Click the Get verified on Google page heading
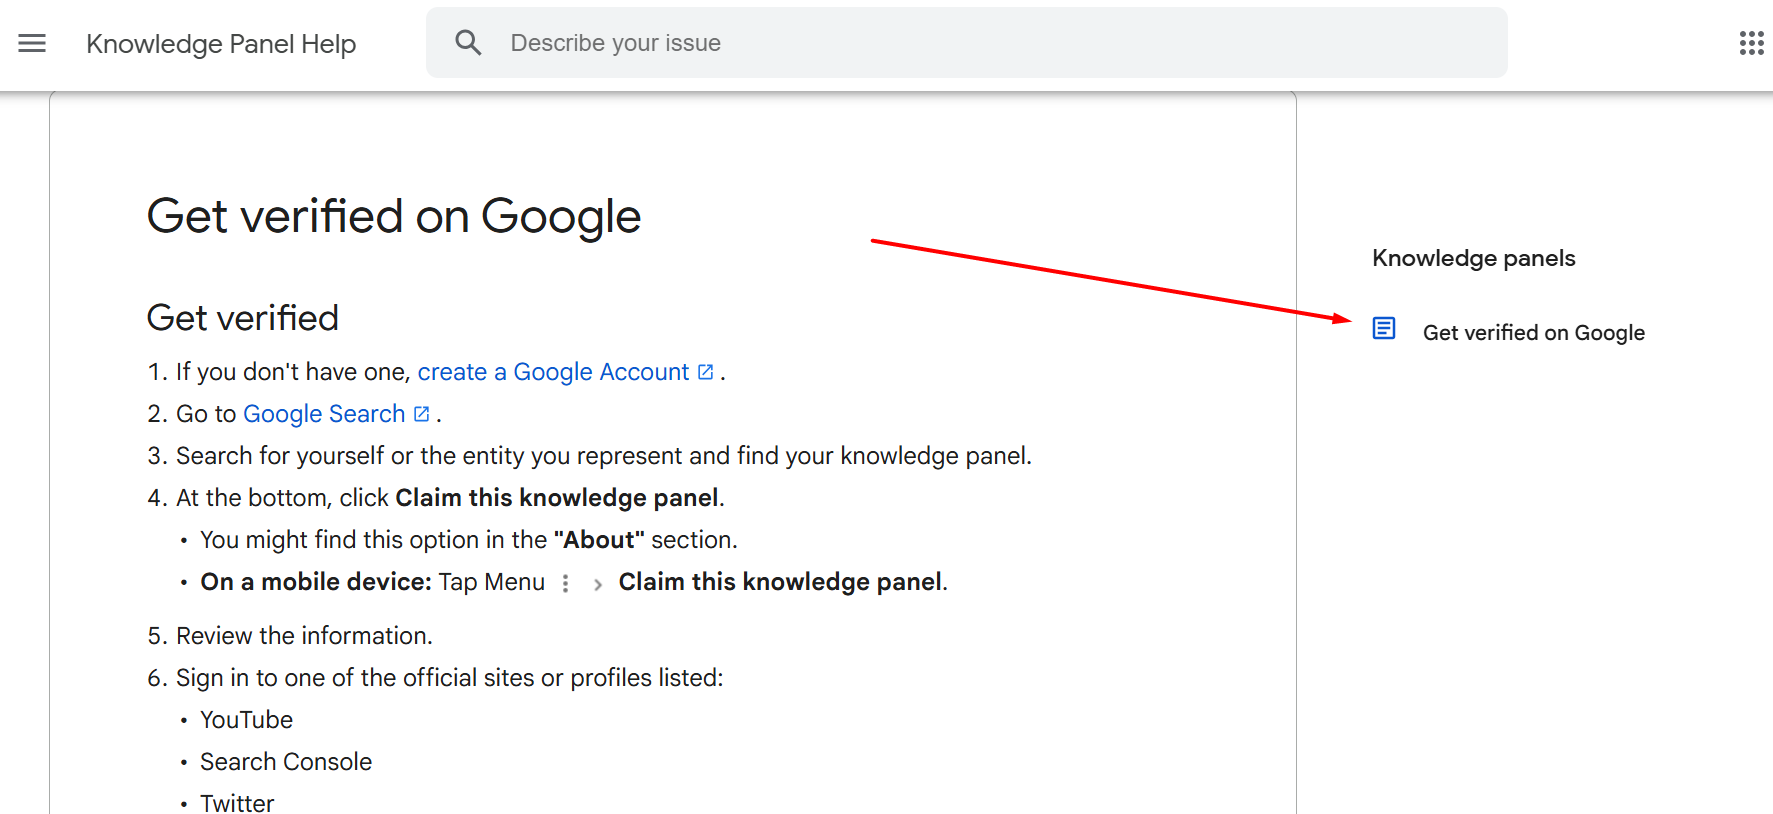This screenshot has height=814, width=1773. (x=394, y=216)
